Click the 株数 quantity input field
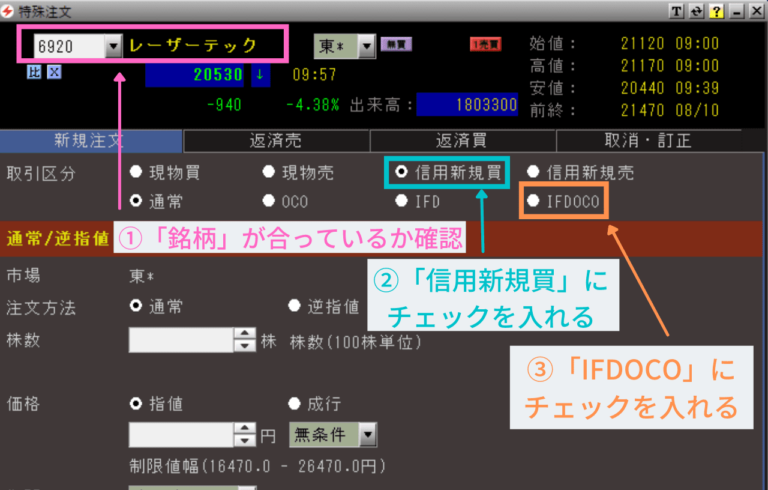The height and width of the screenshot is (490, 768). [x=181, y=341]
